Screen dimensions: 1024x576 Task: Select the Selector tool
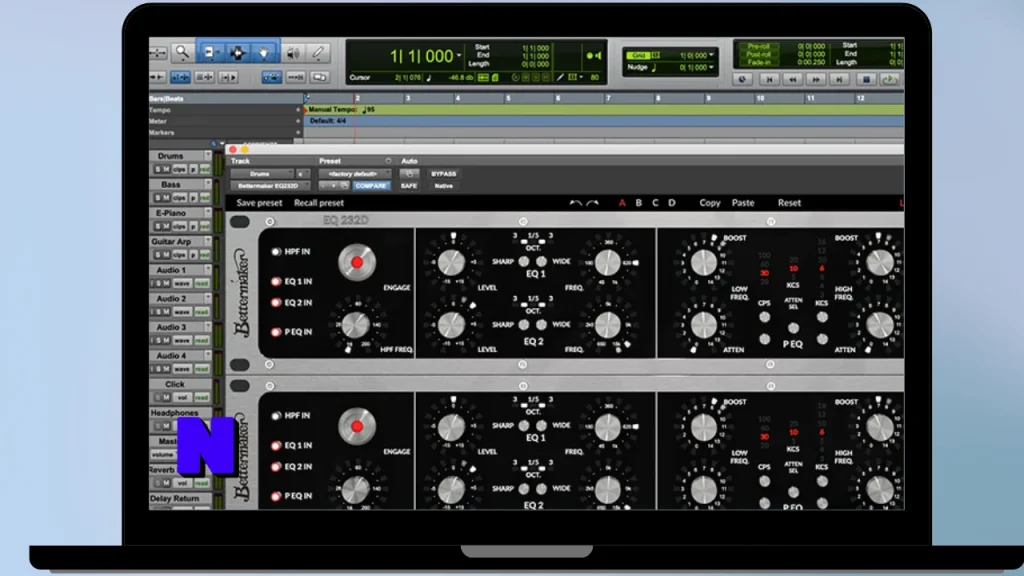click(237, 53)
